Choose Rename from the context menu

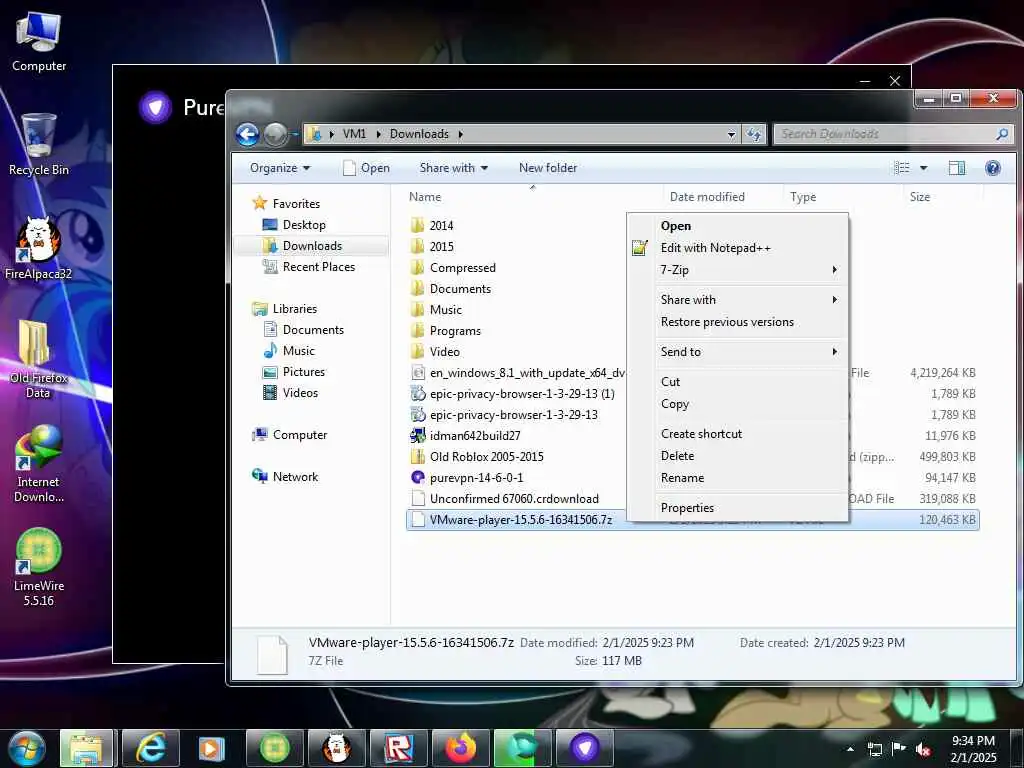(x=751, y=478)
